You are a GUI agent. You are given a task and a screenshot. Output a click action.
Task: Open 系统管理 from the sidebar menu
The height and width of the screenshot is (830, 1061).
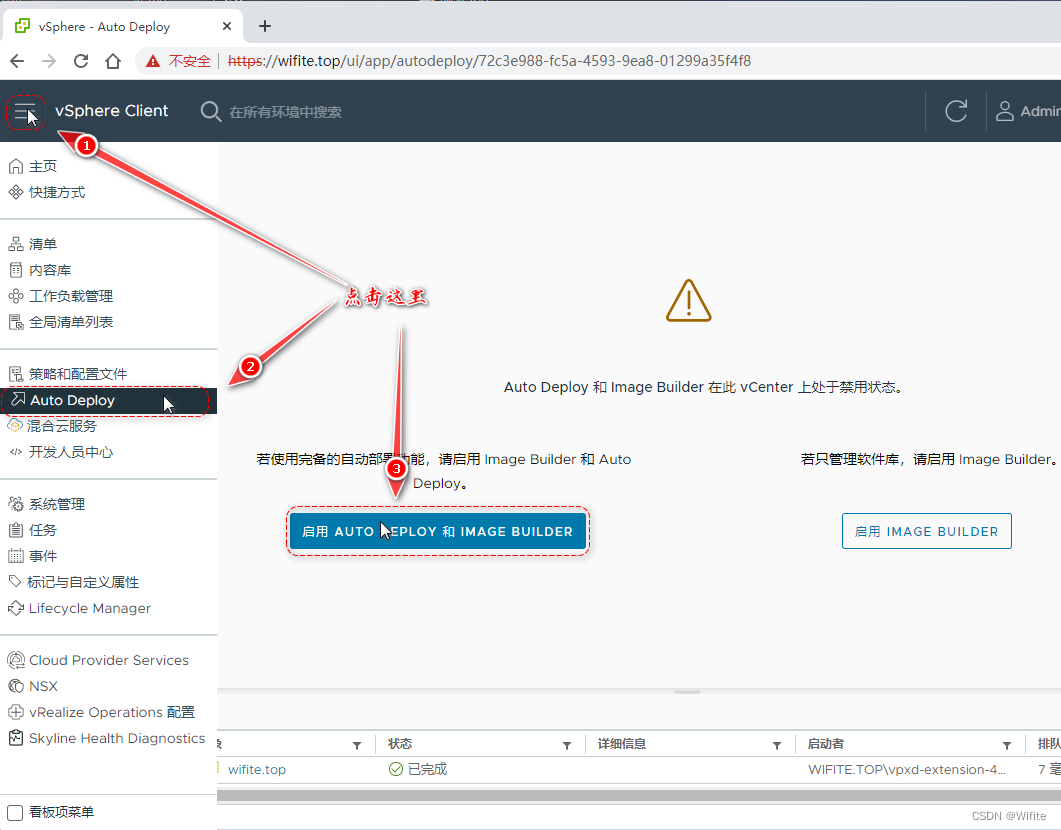pyautogui.click(x=57, y=504)
